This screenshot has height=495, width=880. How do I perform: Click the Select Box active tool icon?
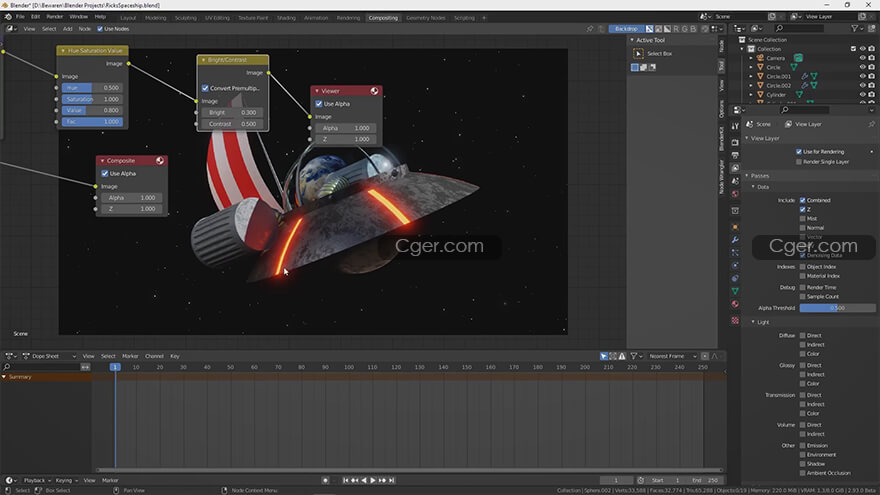(x=638, y=53)
